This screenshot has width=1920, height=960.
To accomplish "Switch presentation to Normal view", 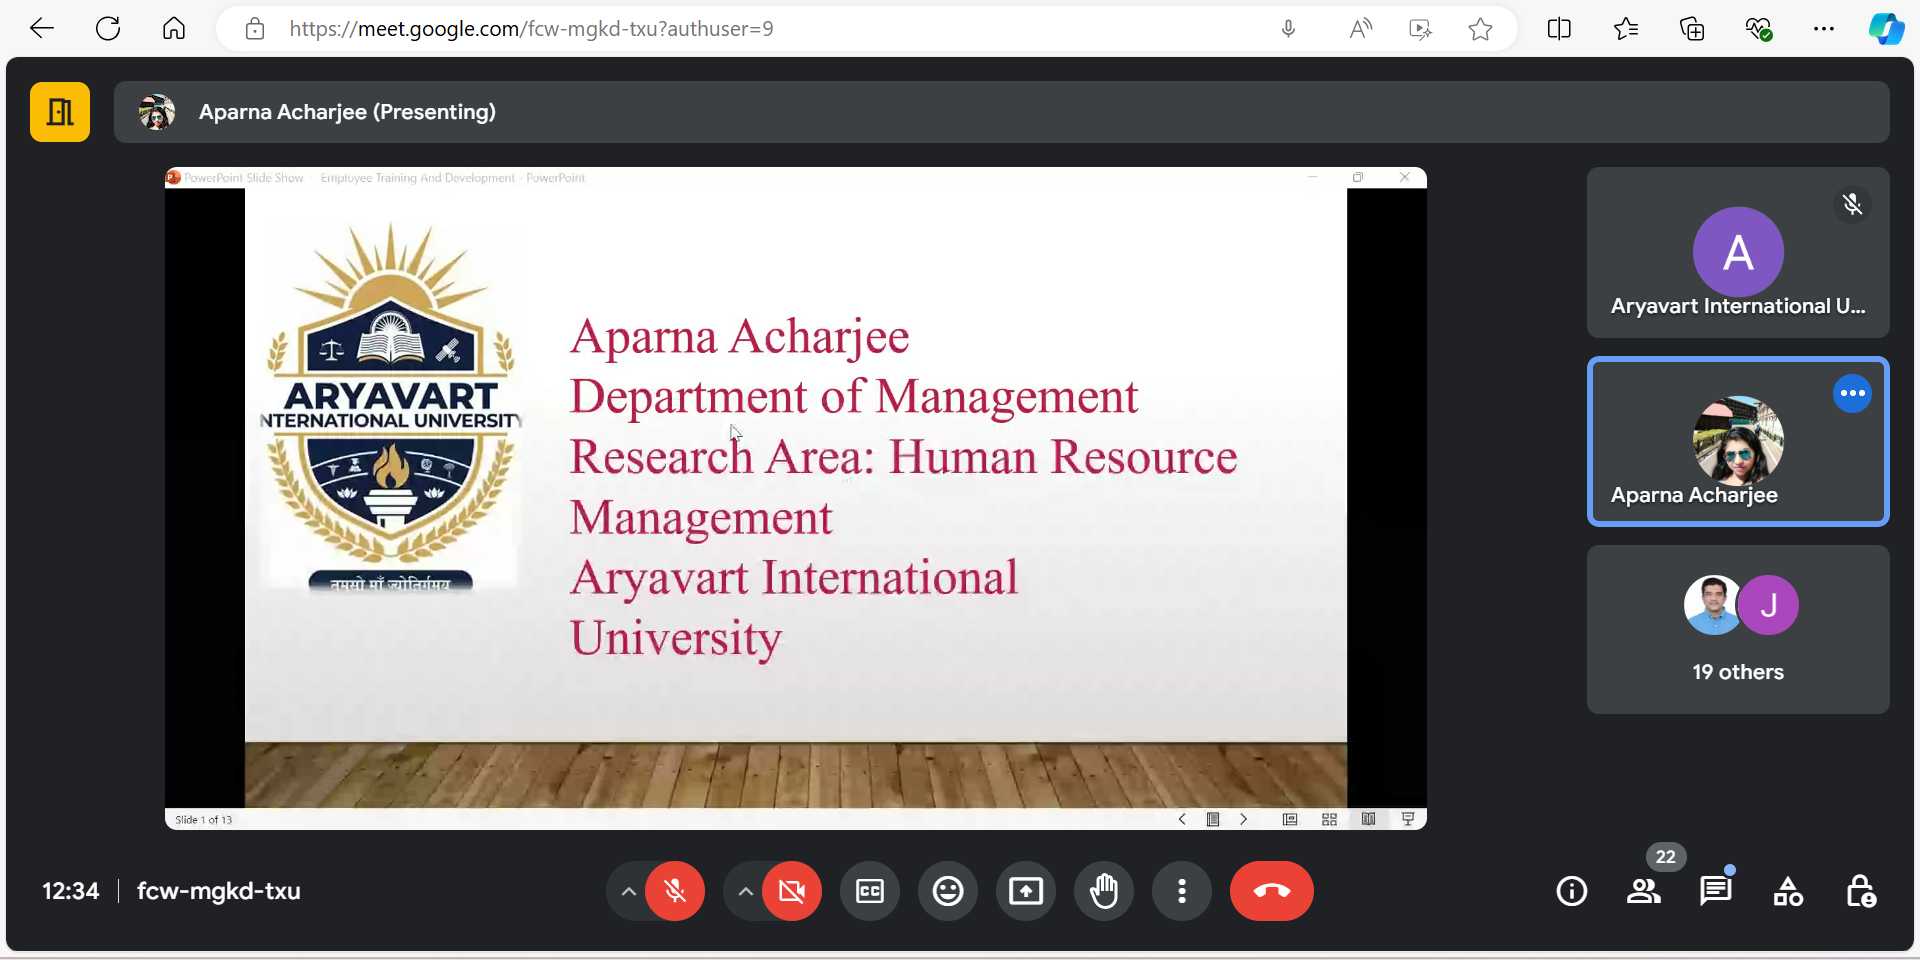I will (1290, 819).
